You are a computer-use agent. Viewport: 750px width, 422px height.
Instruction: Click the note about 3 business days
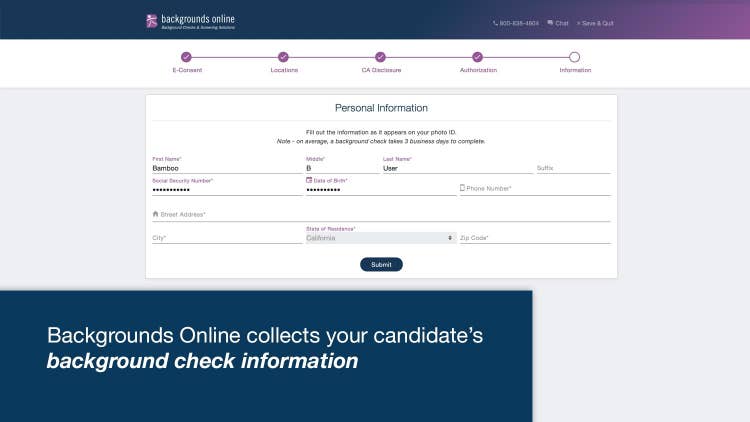[381, 141]
